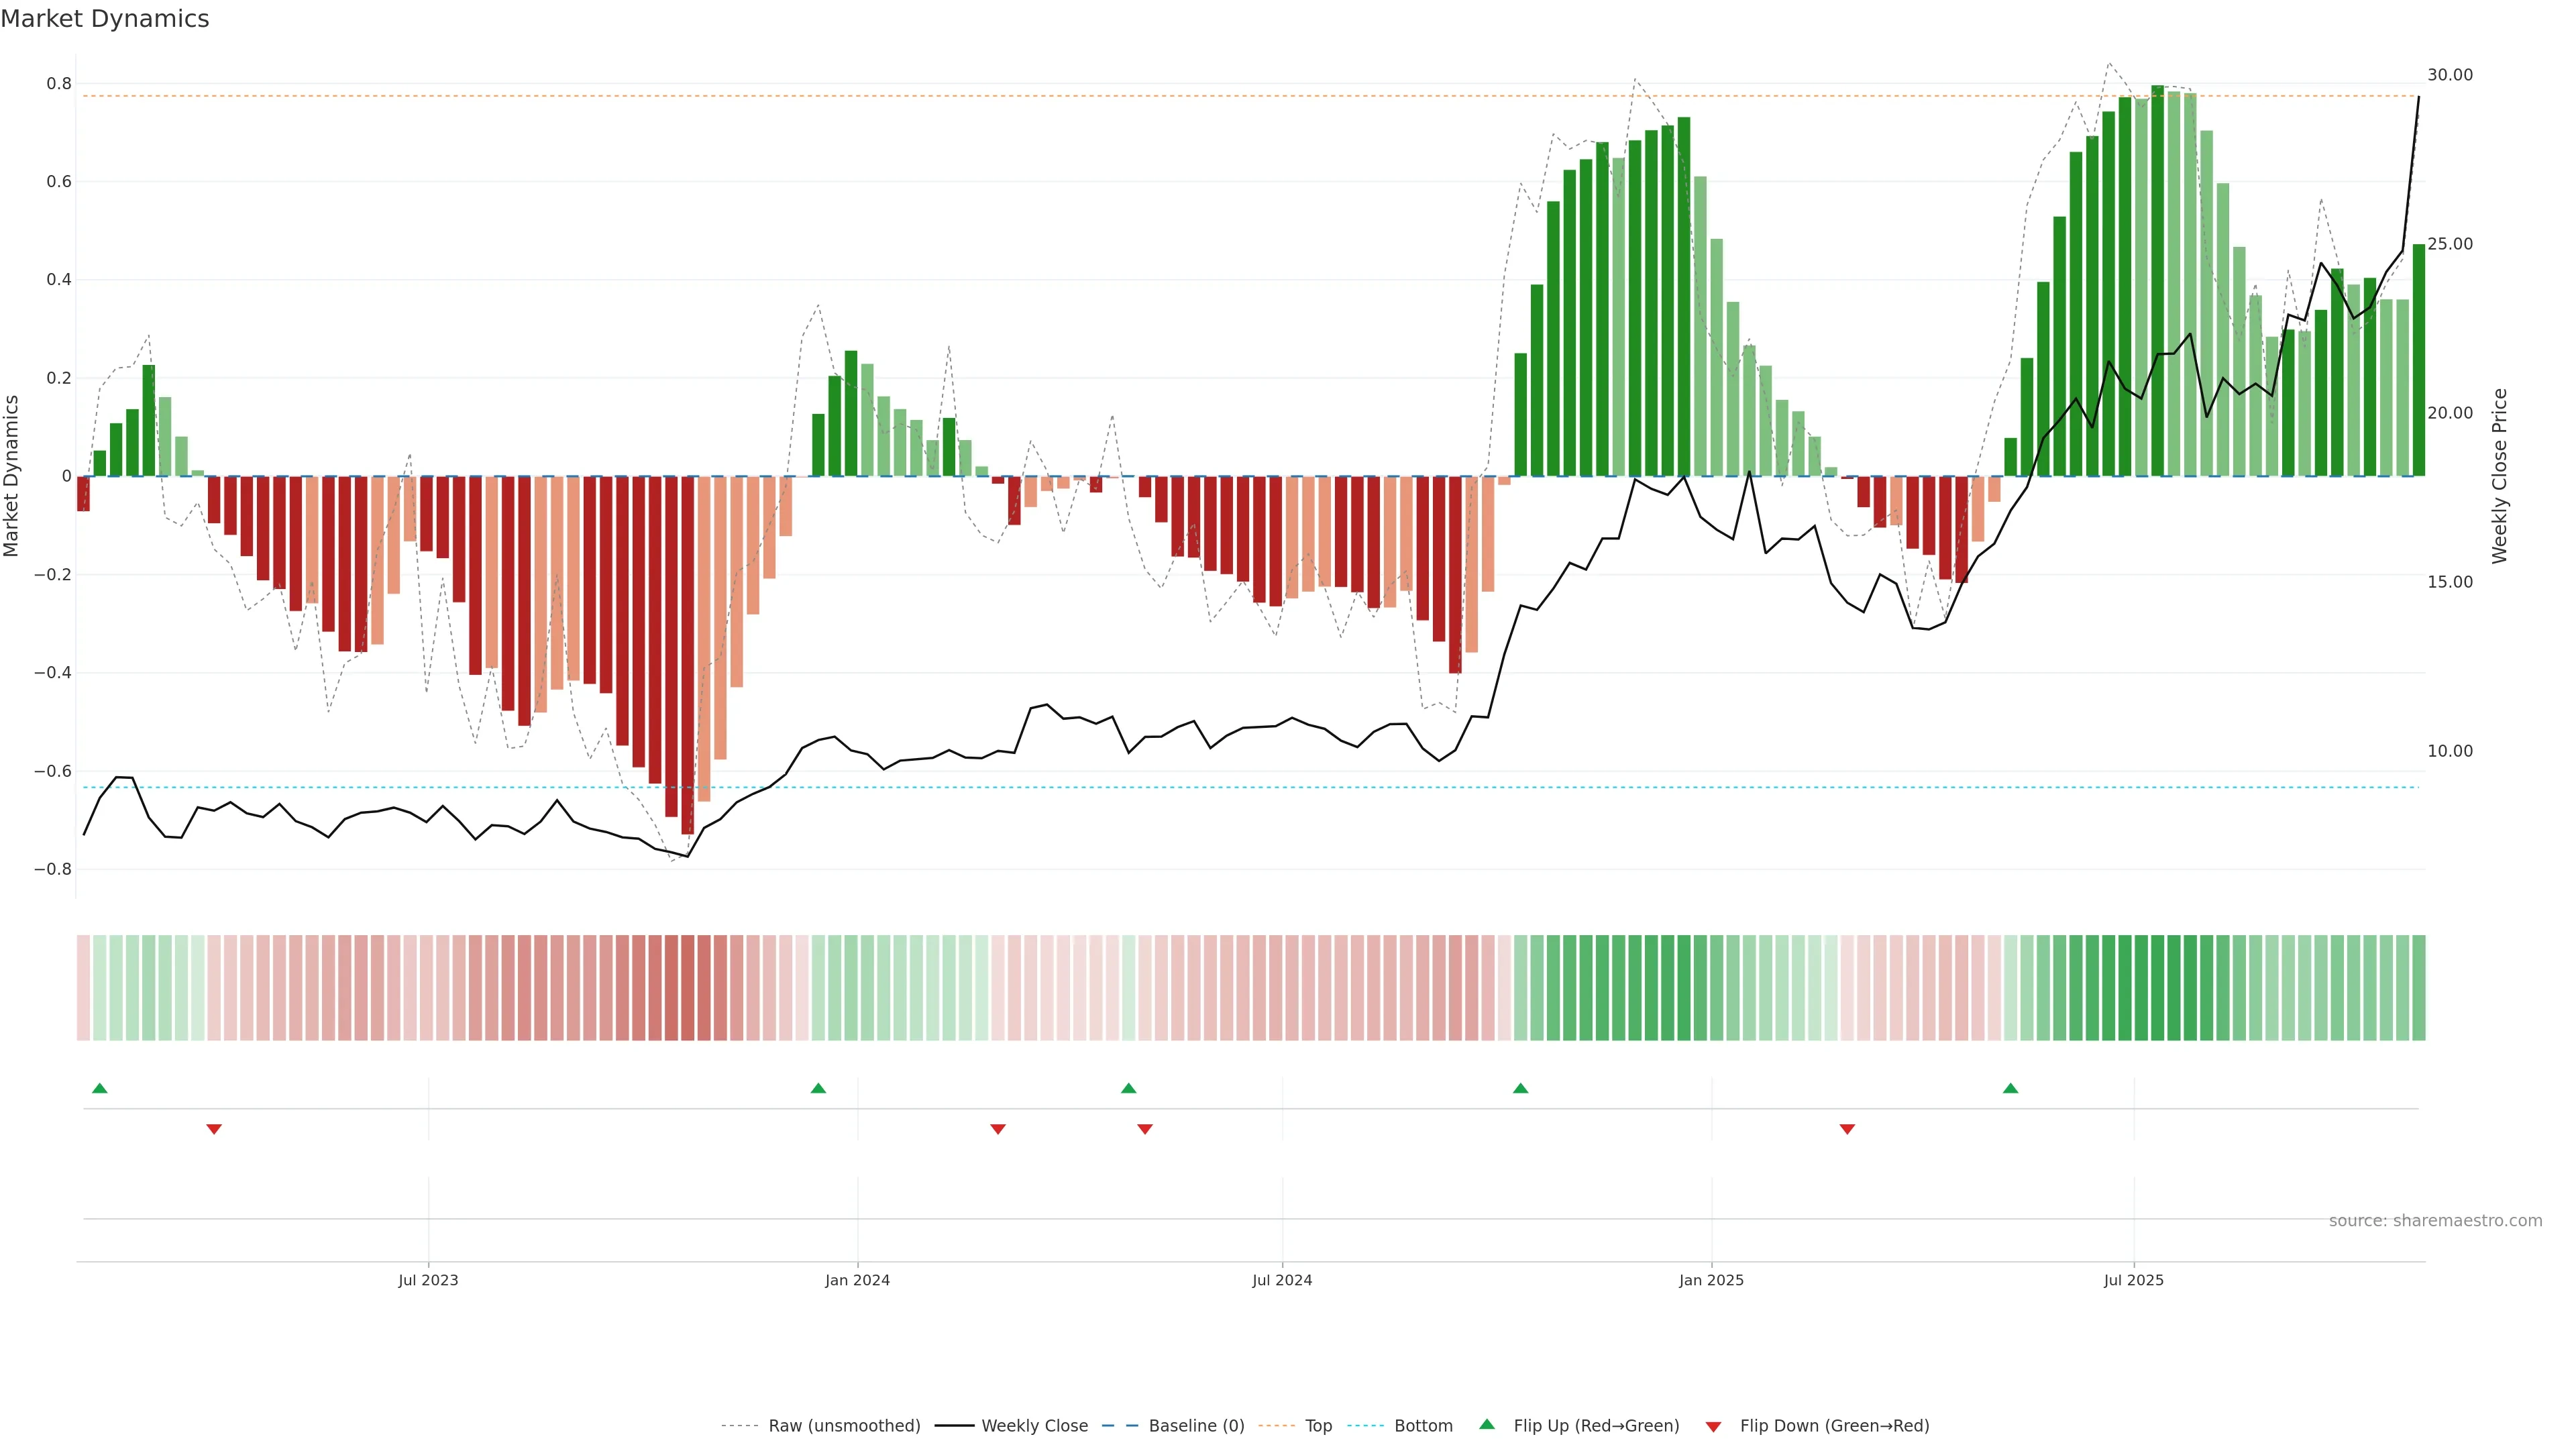Click red flip-down triangle after Jan 2025

(x=1847, y=1129)
